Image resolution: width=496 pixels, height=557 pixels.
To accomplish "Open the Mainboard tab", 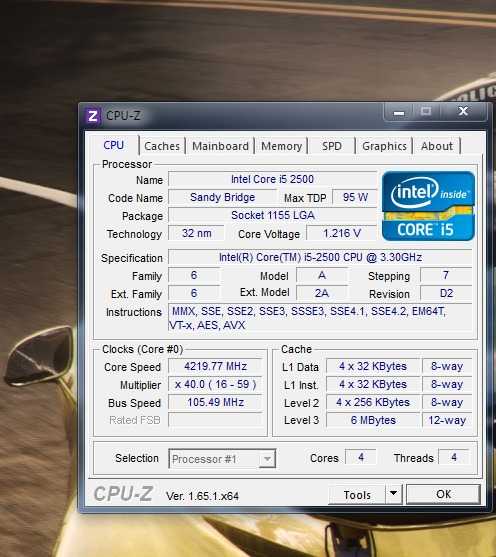I will [220, 146].
